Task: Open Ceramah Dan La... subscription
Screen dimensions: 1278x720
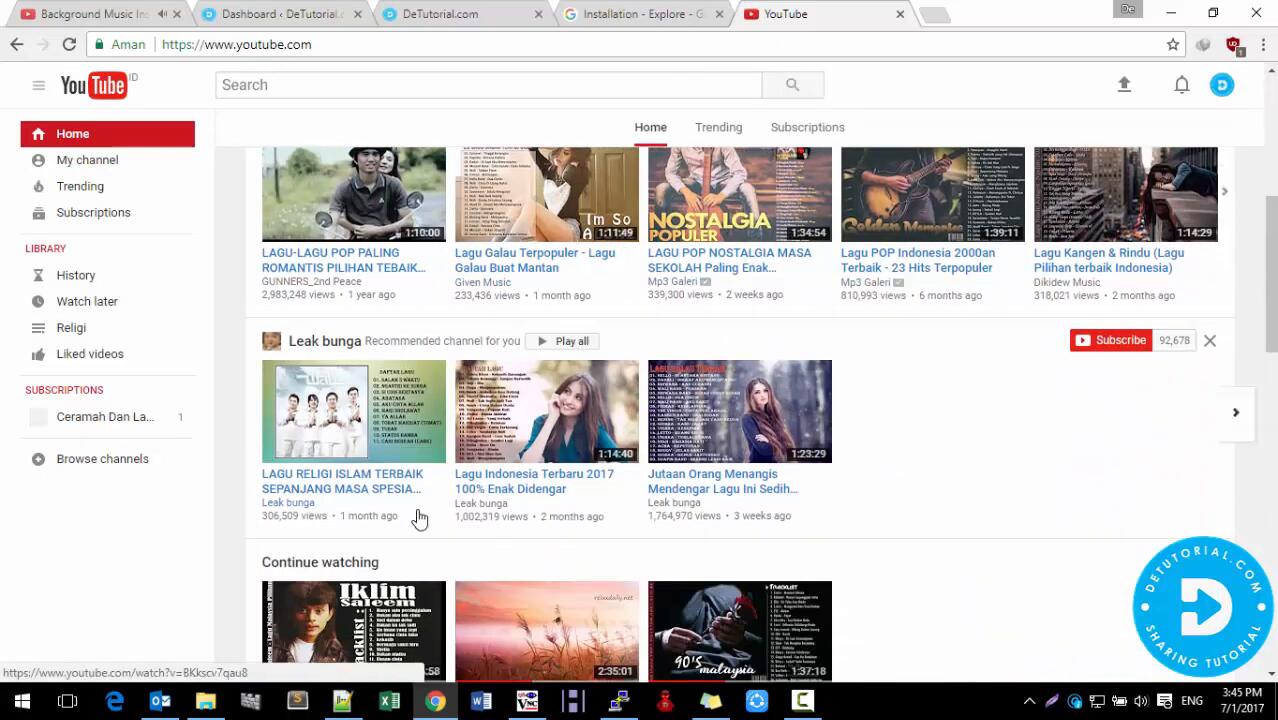Action: 107,417
